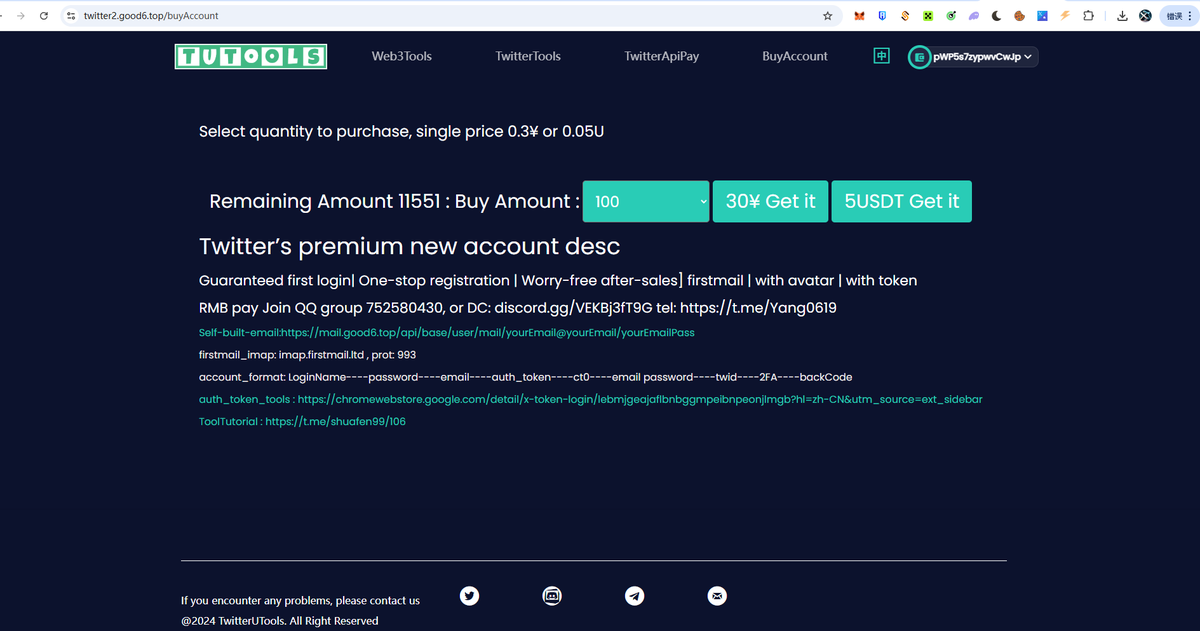Open the cookie extension icon
Viewport: 1200px width, 631px height.
(1019, 16)
